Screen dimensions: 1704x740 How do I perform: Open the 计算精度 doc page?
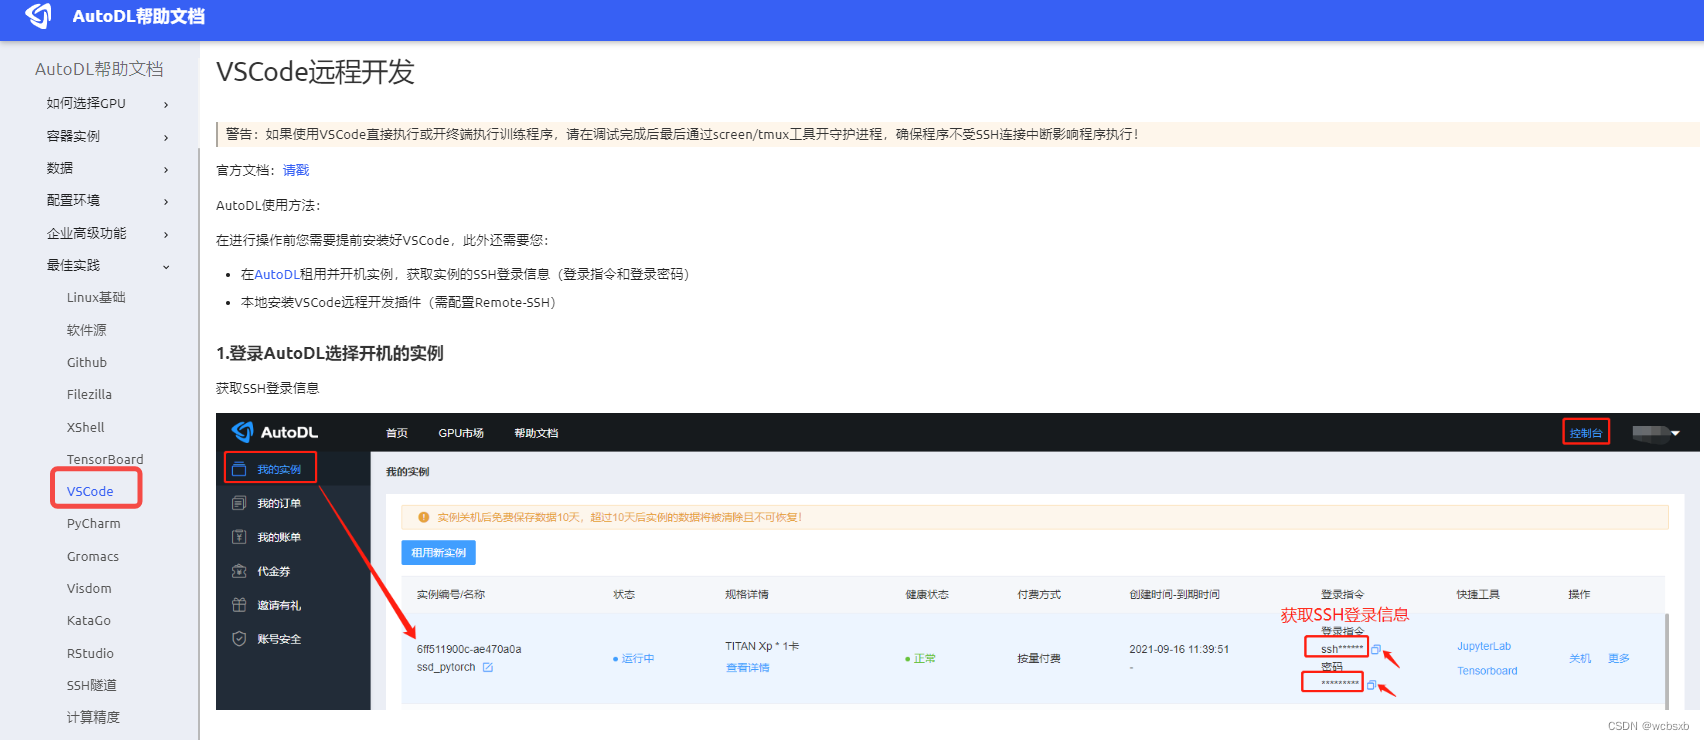point(93,717)
